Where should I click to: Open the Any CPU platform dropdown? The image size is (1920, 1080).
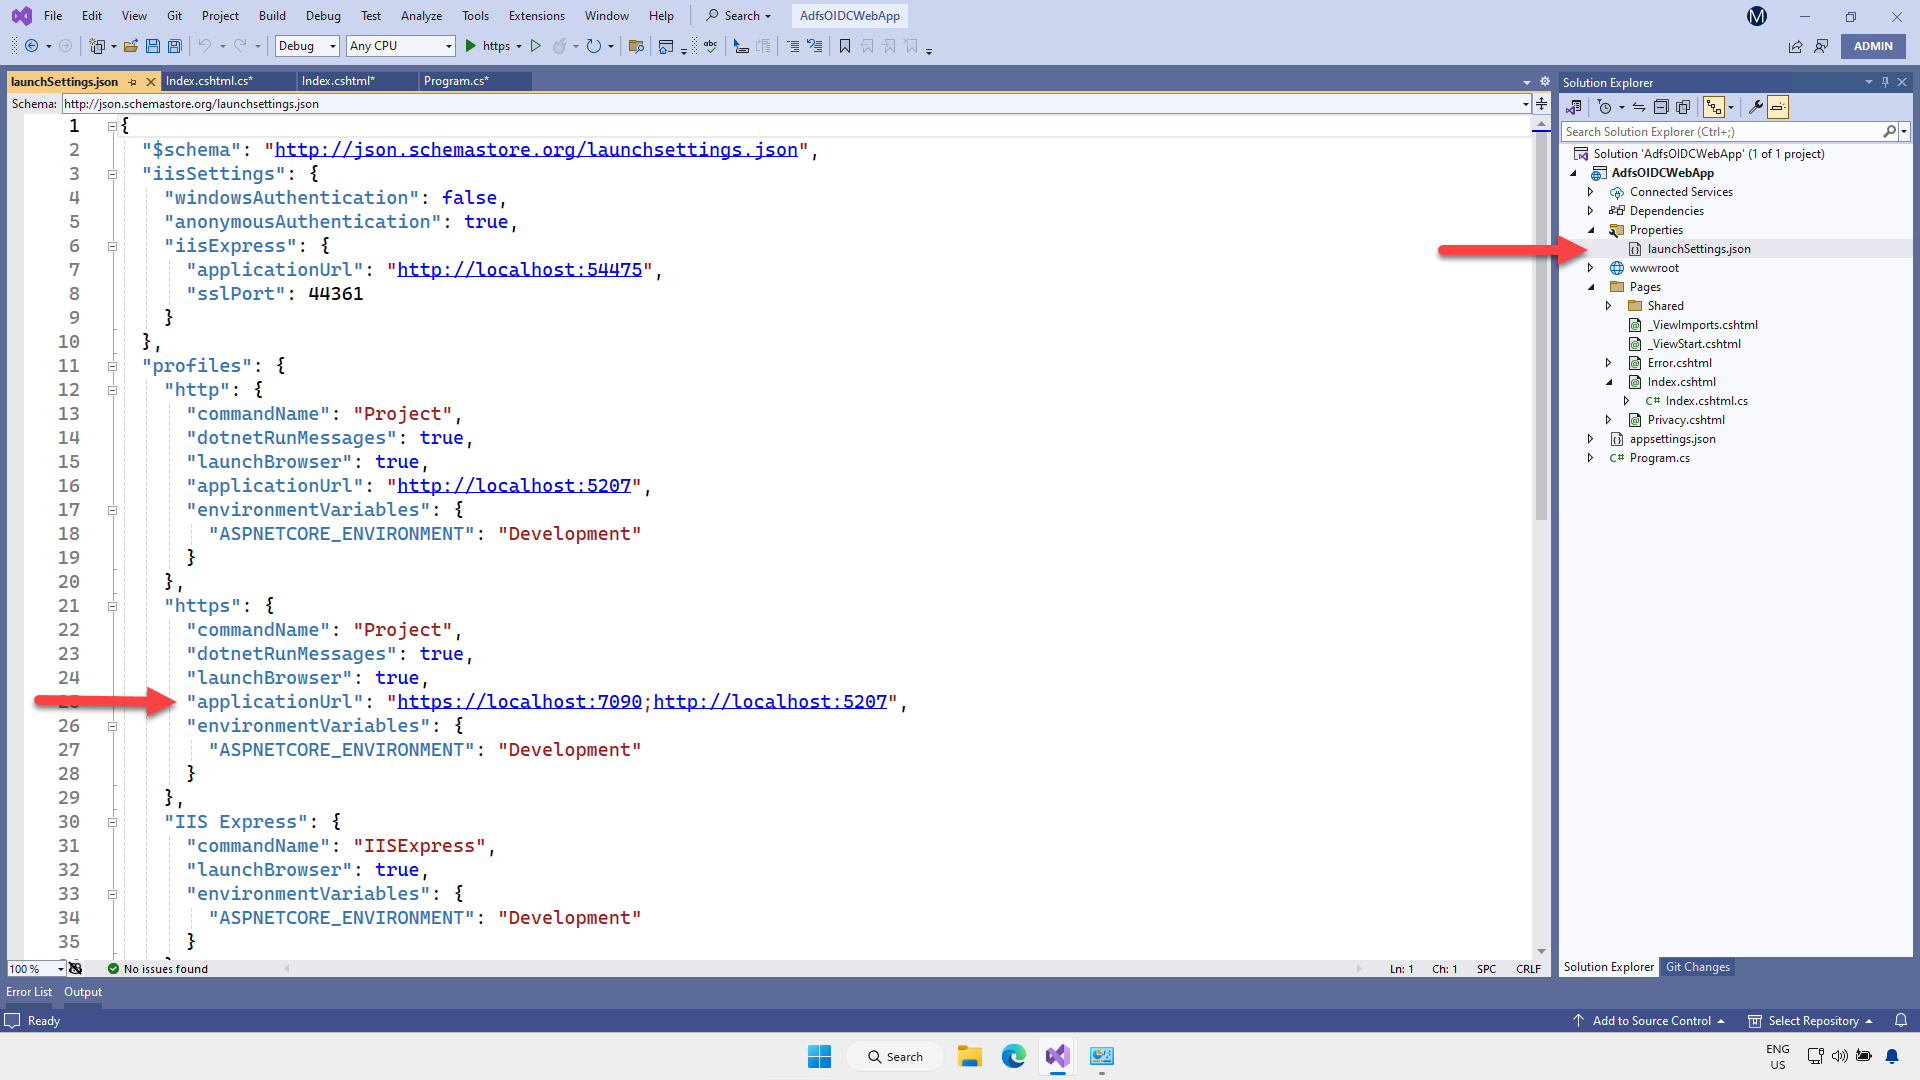[x=399, y=46]
